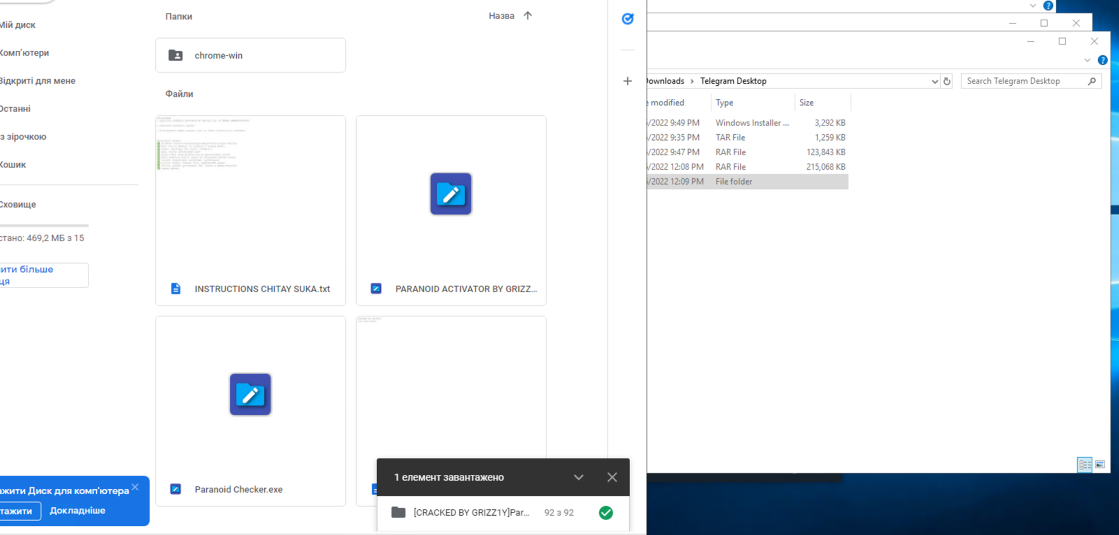Screen dimensions: 1119x535
Task: Select file INSTRUCTIONS CHITAY SUKA.txt by name
Action: coord(262,289)
